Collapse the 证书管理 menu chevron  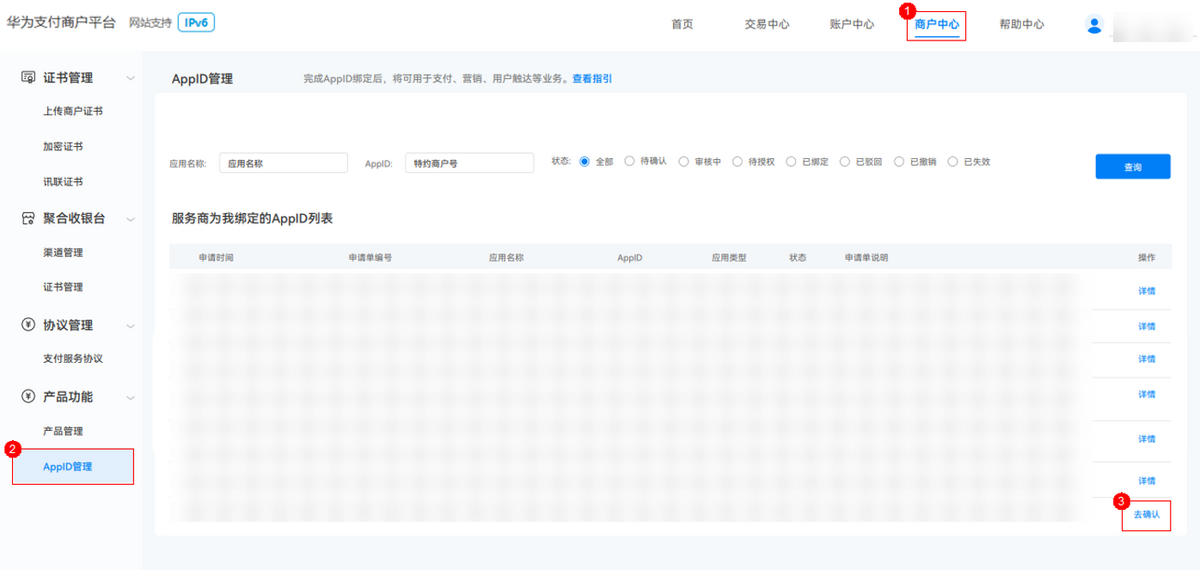pyautogui.click(x=130, y=78)
